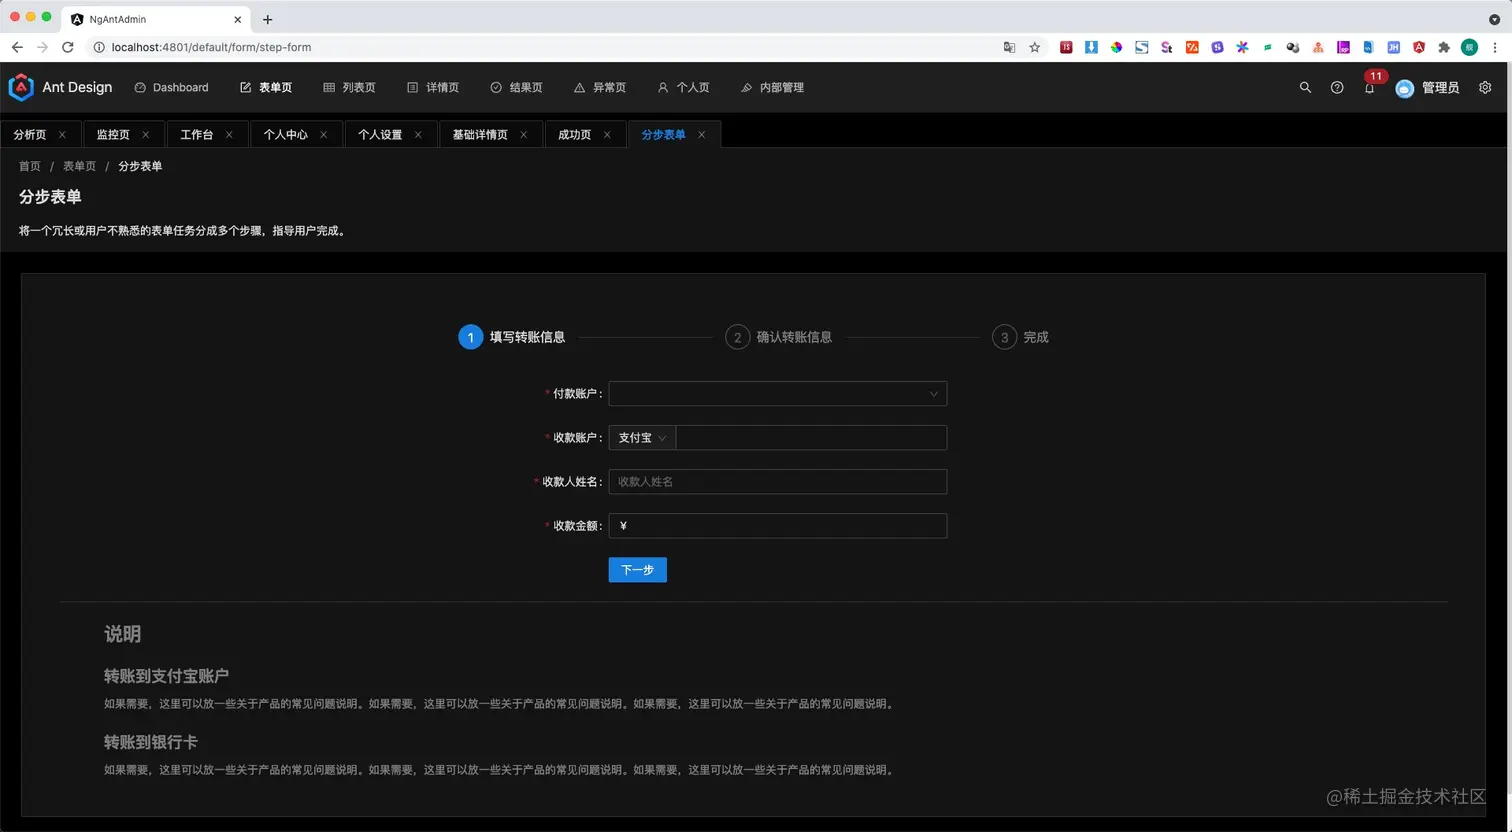Screen dimensions: 1512x832
Task: Click the 下一步 button
Action: 638,570
